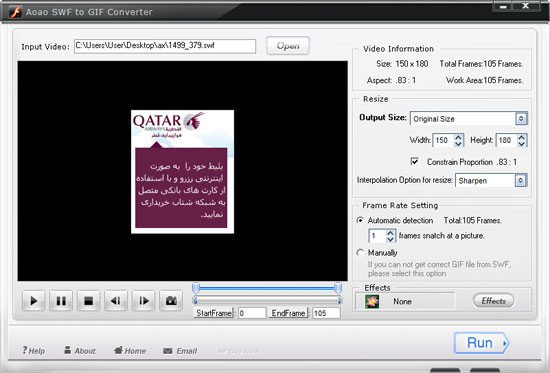
Task: Click the 'Size: 150 x 180' text
Action: [402, 64]
